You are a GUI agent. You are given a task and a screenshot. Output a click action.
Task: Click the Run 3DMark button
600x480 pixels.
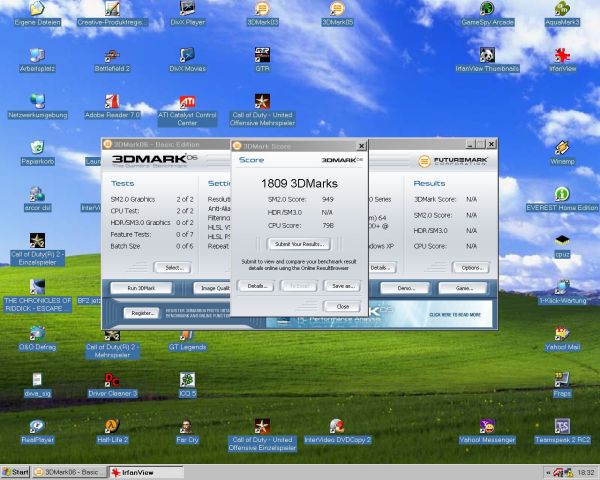(141, 288)
